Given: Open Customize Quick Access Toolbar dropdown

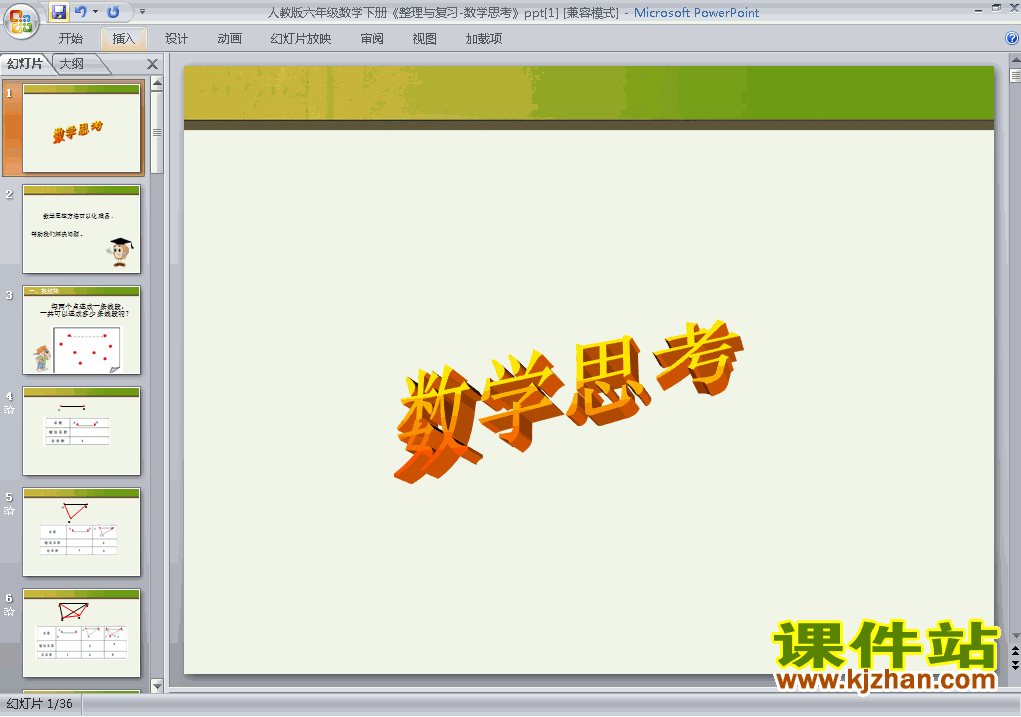Looking at the screenshot, I should [142, 12].
